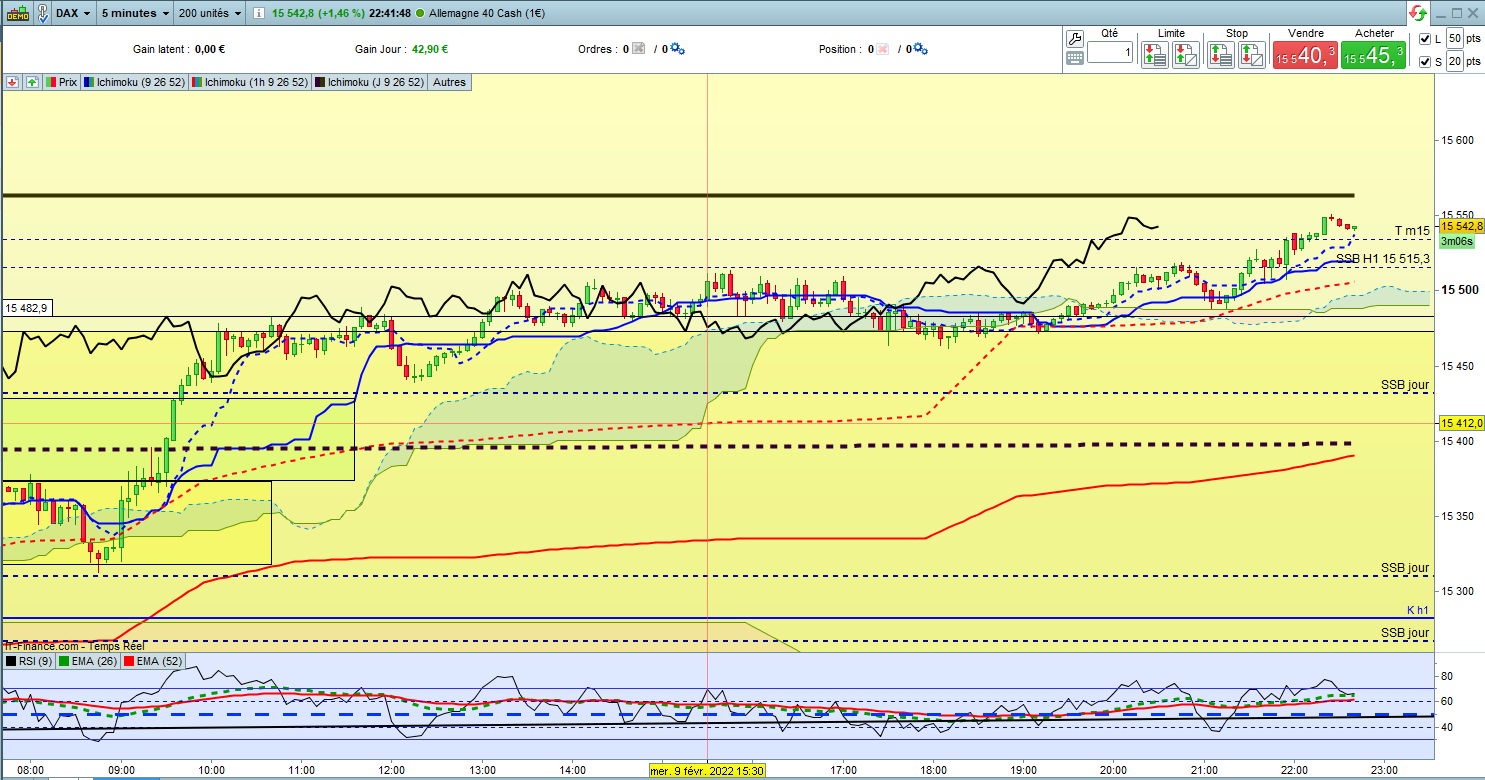Click the Gain Jour value 42,90 €
1485x780 pixels.
pyautogui.click(x=430, y=49)
